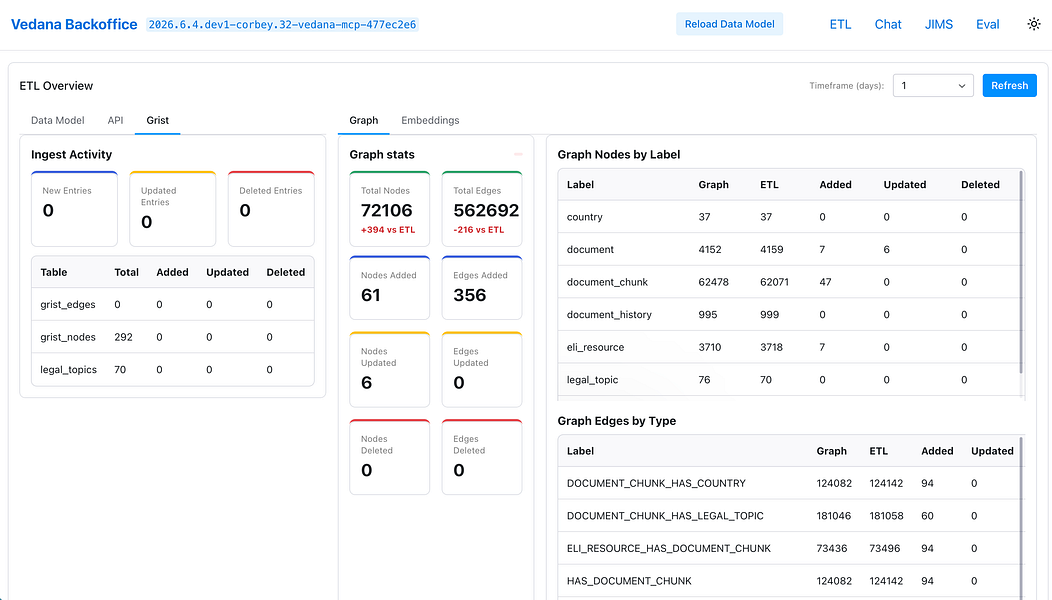Switch to the Embeddings tab
The height and width of the screenshot is (600, 1052).
click(x=430, y=120)
